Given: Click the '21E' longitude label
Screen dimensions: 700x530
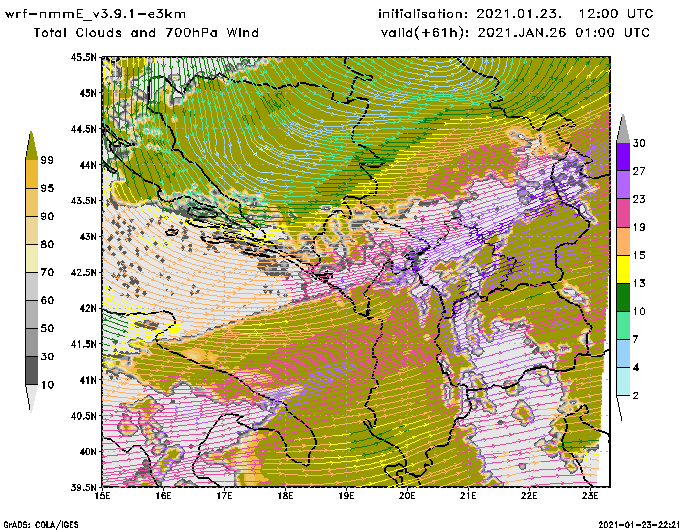Looking at the screenshot, I should pos(468,496).
